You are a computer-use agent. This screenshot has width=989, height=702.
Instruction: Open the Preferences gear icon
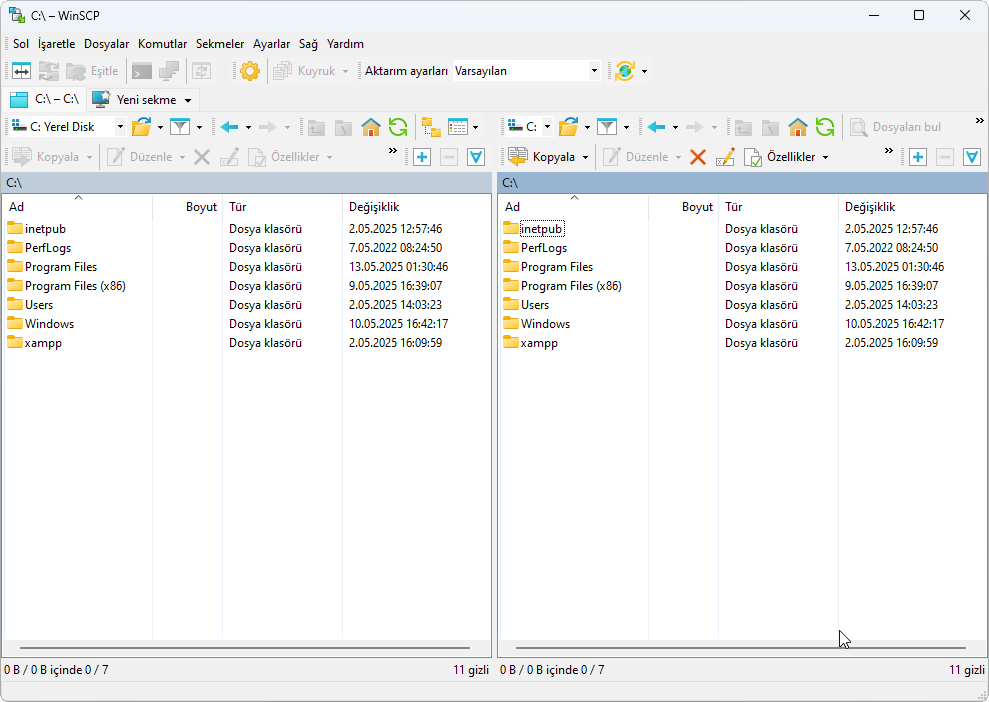coord(250,71)
